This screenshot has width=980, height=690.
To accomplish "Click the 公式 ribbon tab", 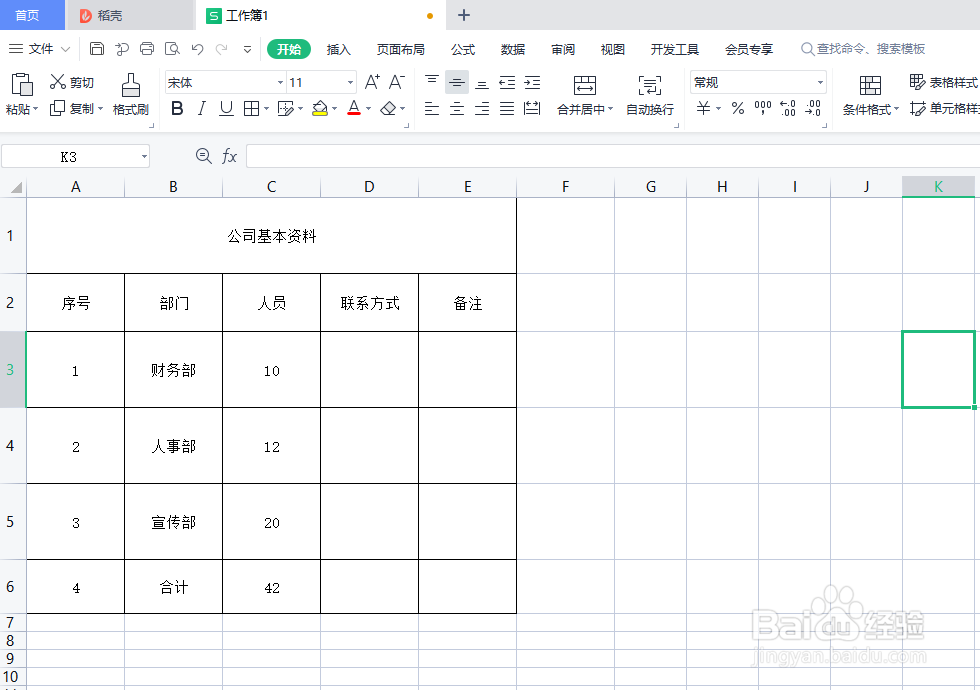I will pos(462,48).
